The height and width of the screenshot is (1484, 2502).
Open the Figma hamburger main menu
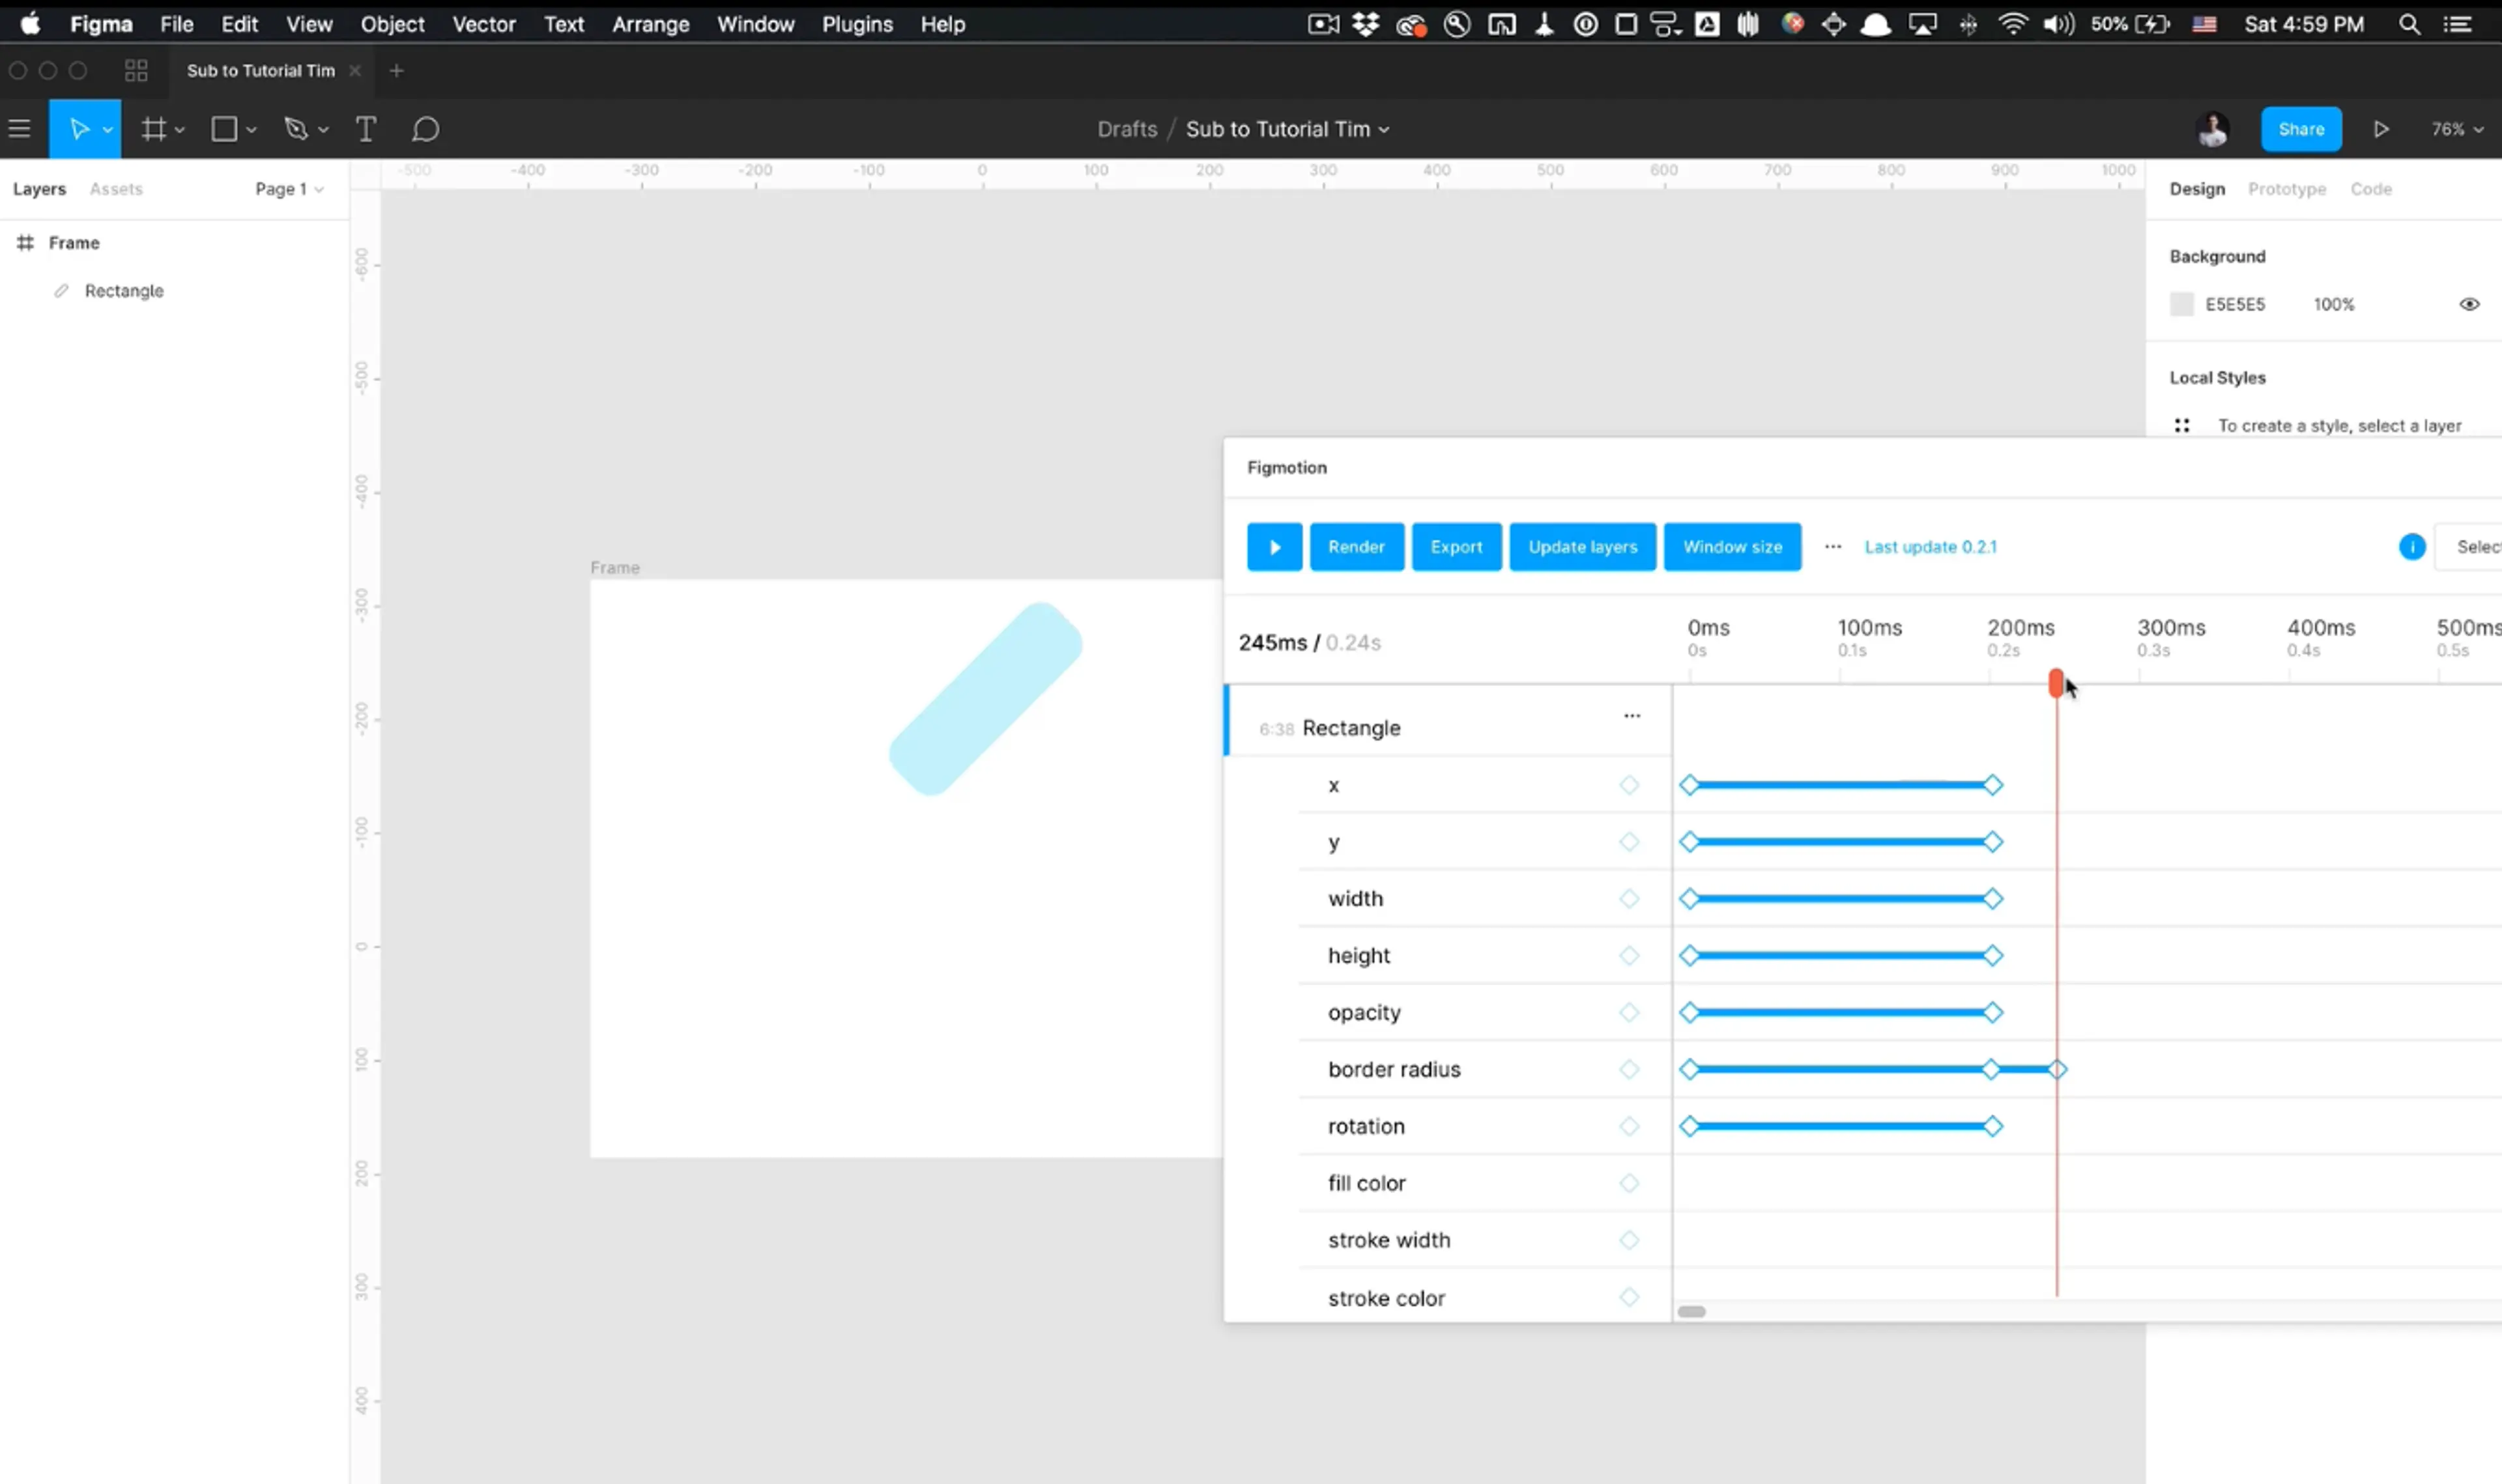click(x=19, y=129)
